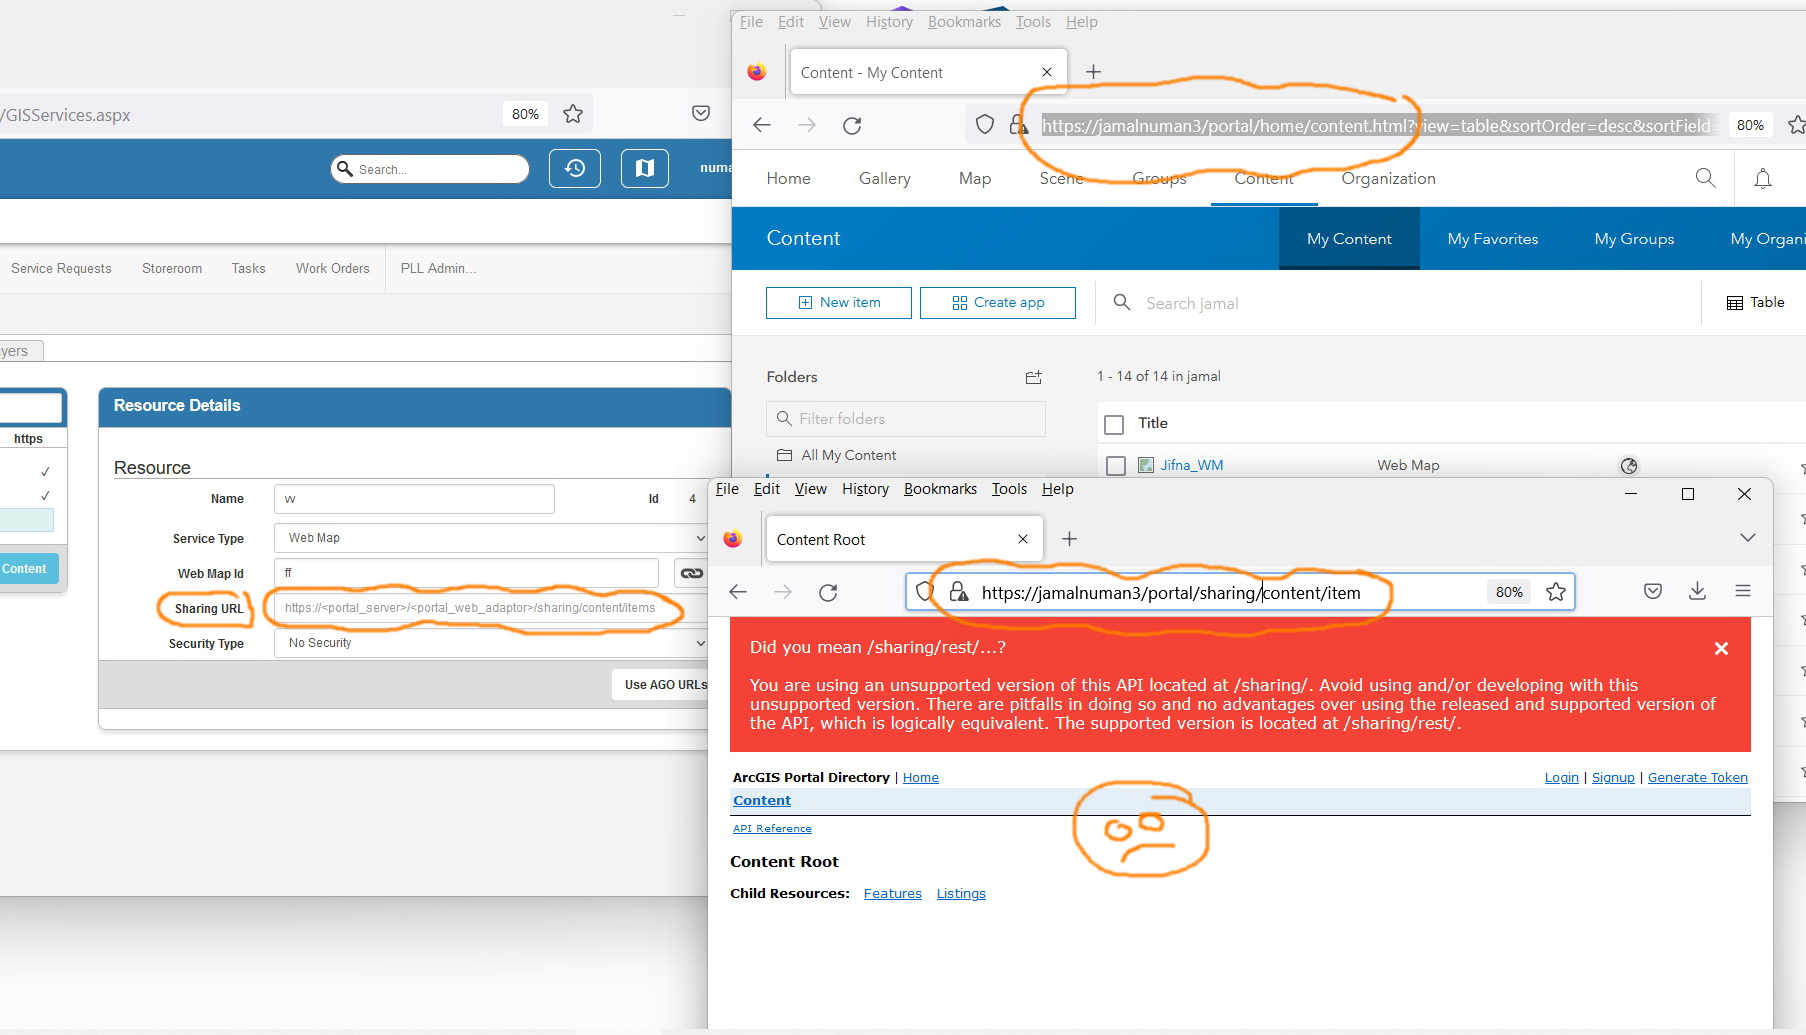Open the create new folder icon next to Folders
Image resolution: width=1806 pixels, height=1035 pixels.
1034,377
